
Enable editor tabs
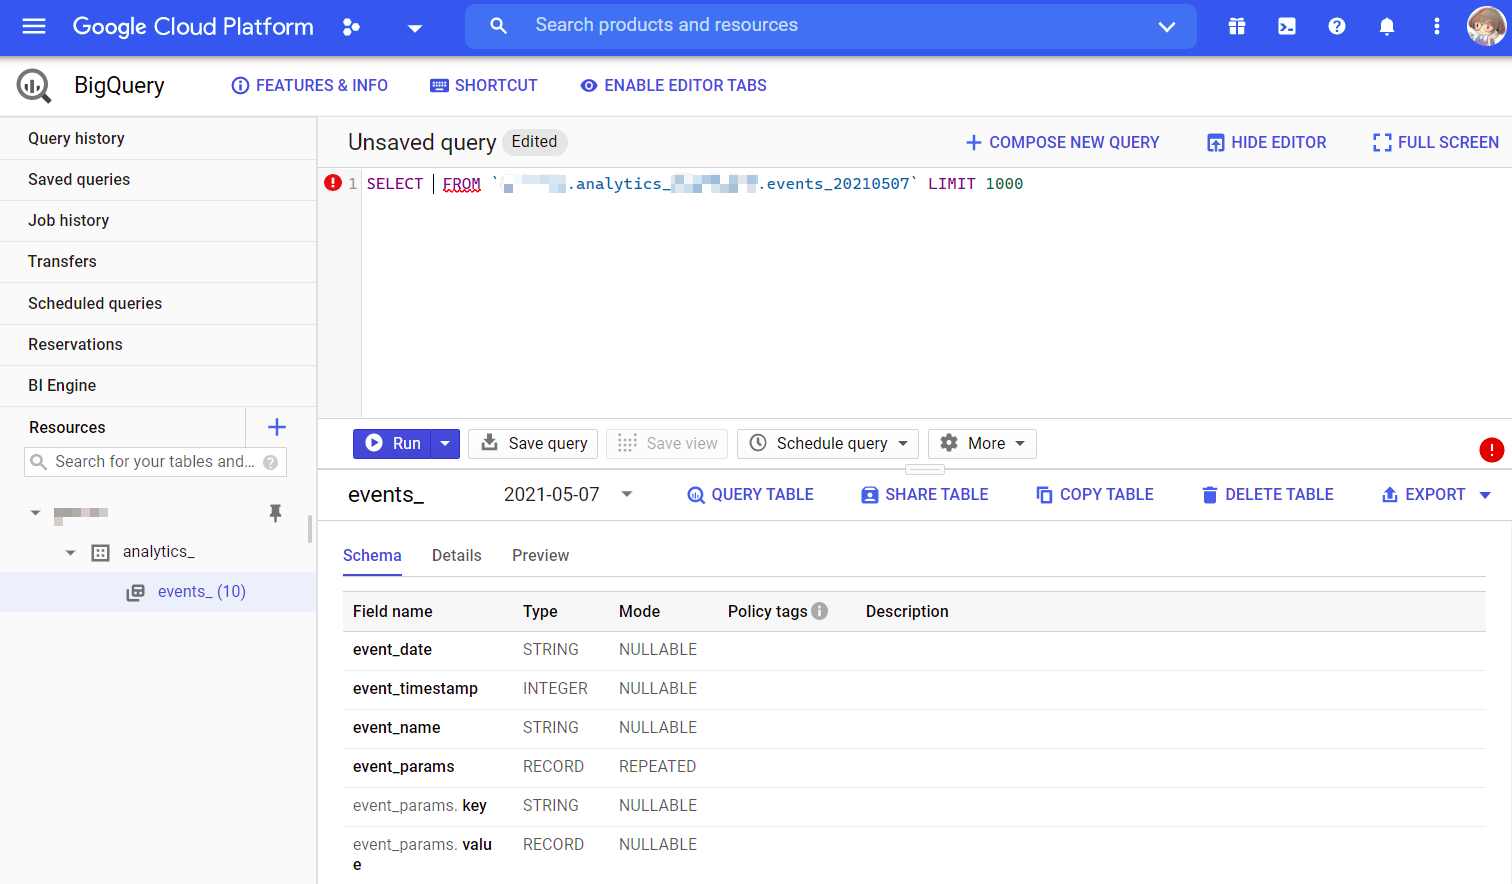pos(674,86)
